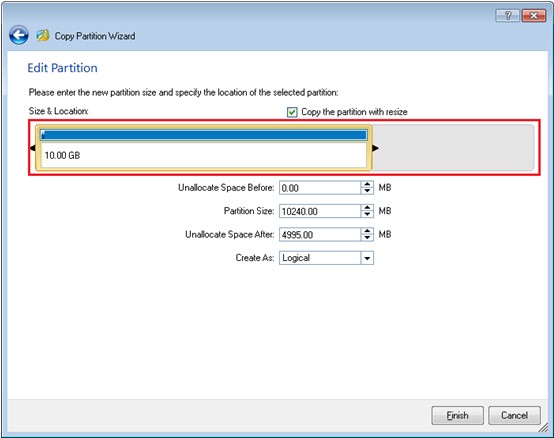Close the Copy Partition Wizard window
The width and height of the screenshot is (554, 438).
pos(533,16)
